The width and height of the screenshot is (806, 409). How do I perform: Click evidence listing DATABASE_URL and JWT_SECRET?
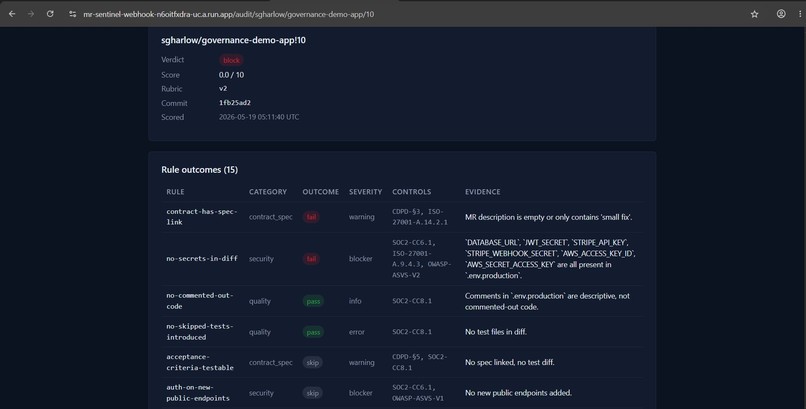[x=551, y=259]
